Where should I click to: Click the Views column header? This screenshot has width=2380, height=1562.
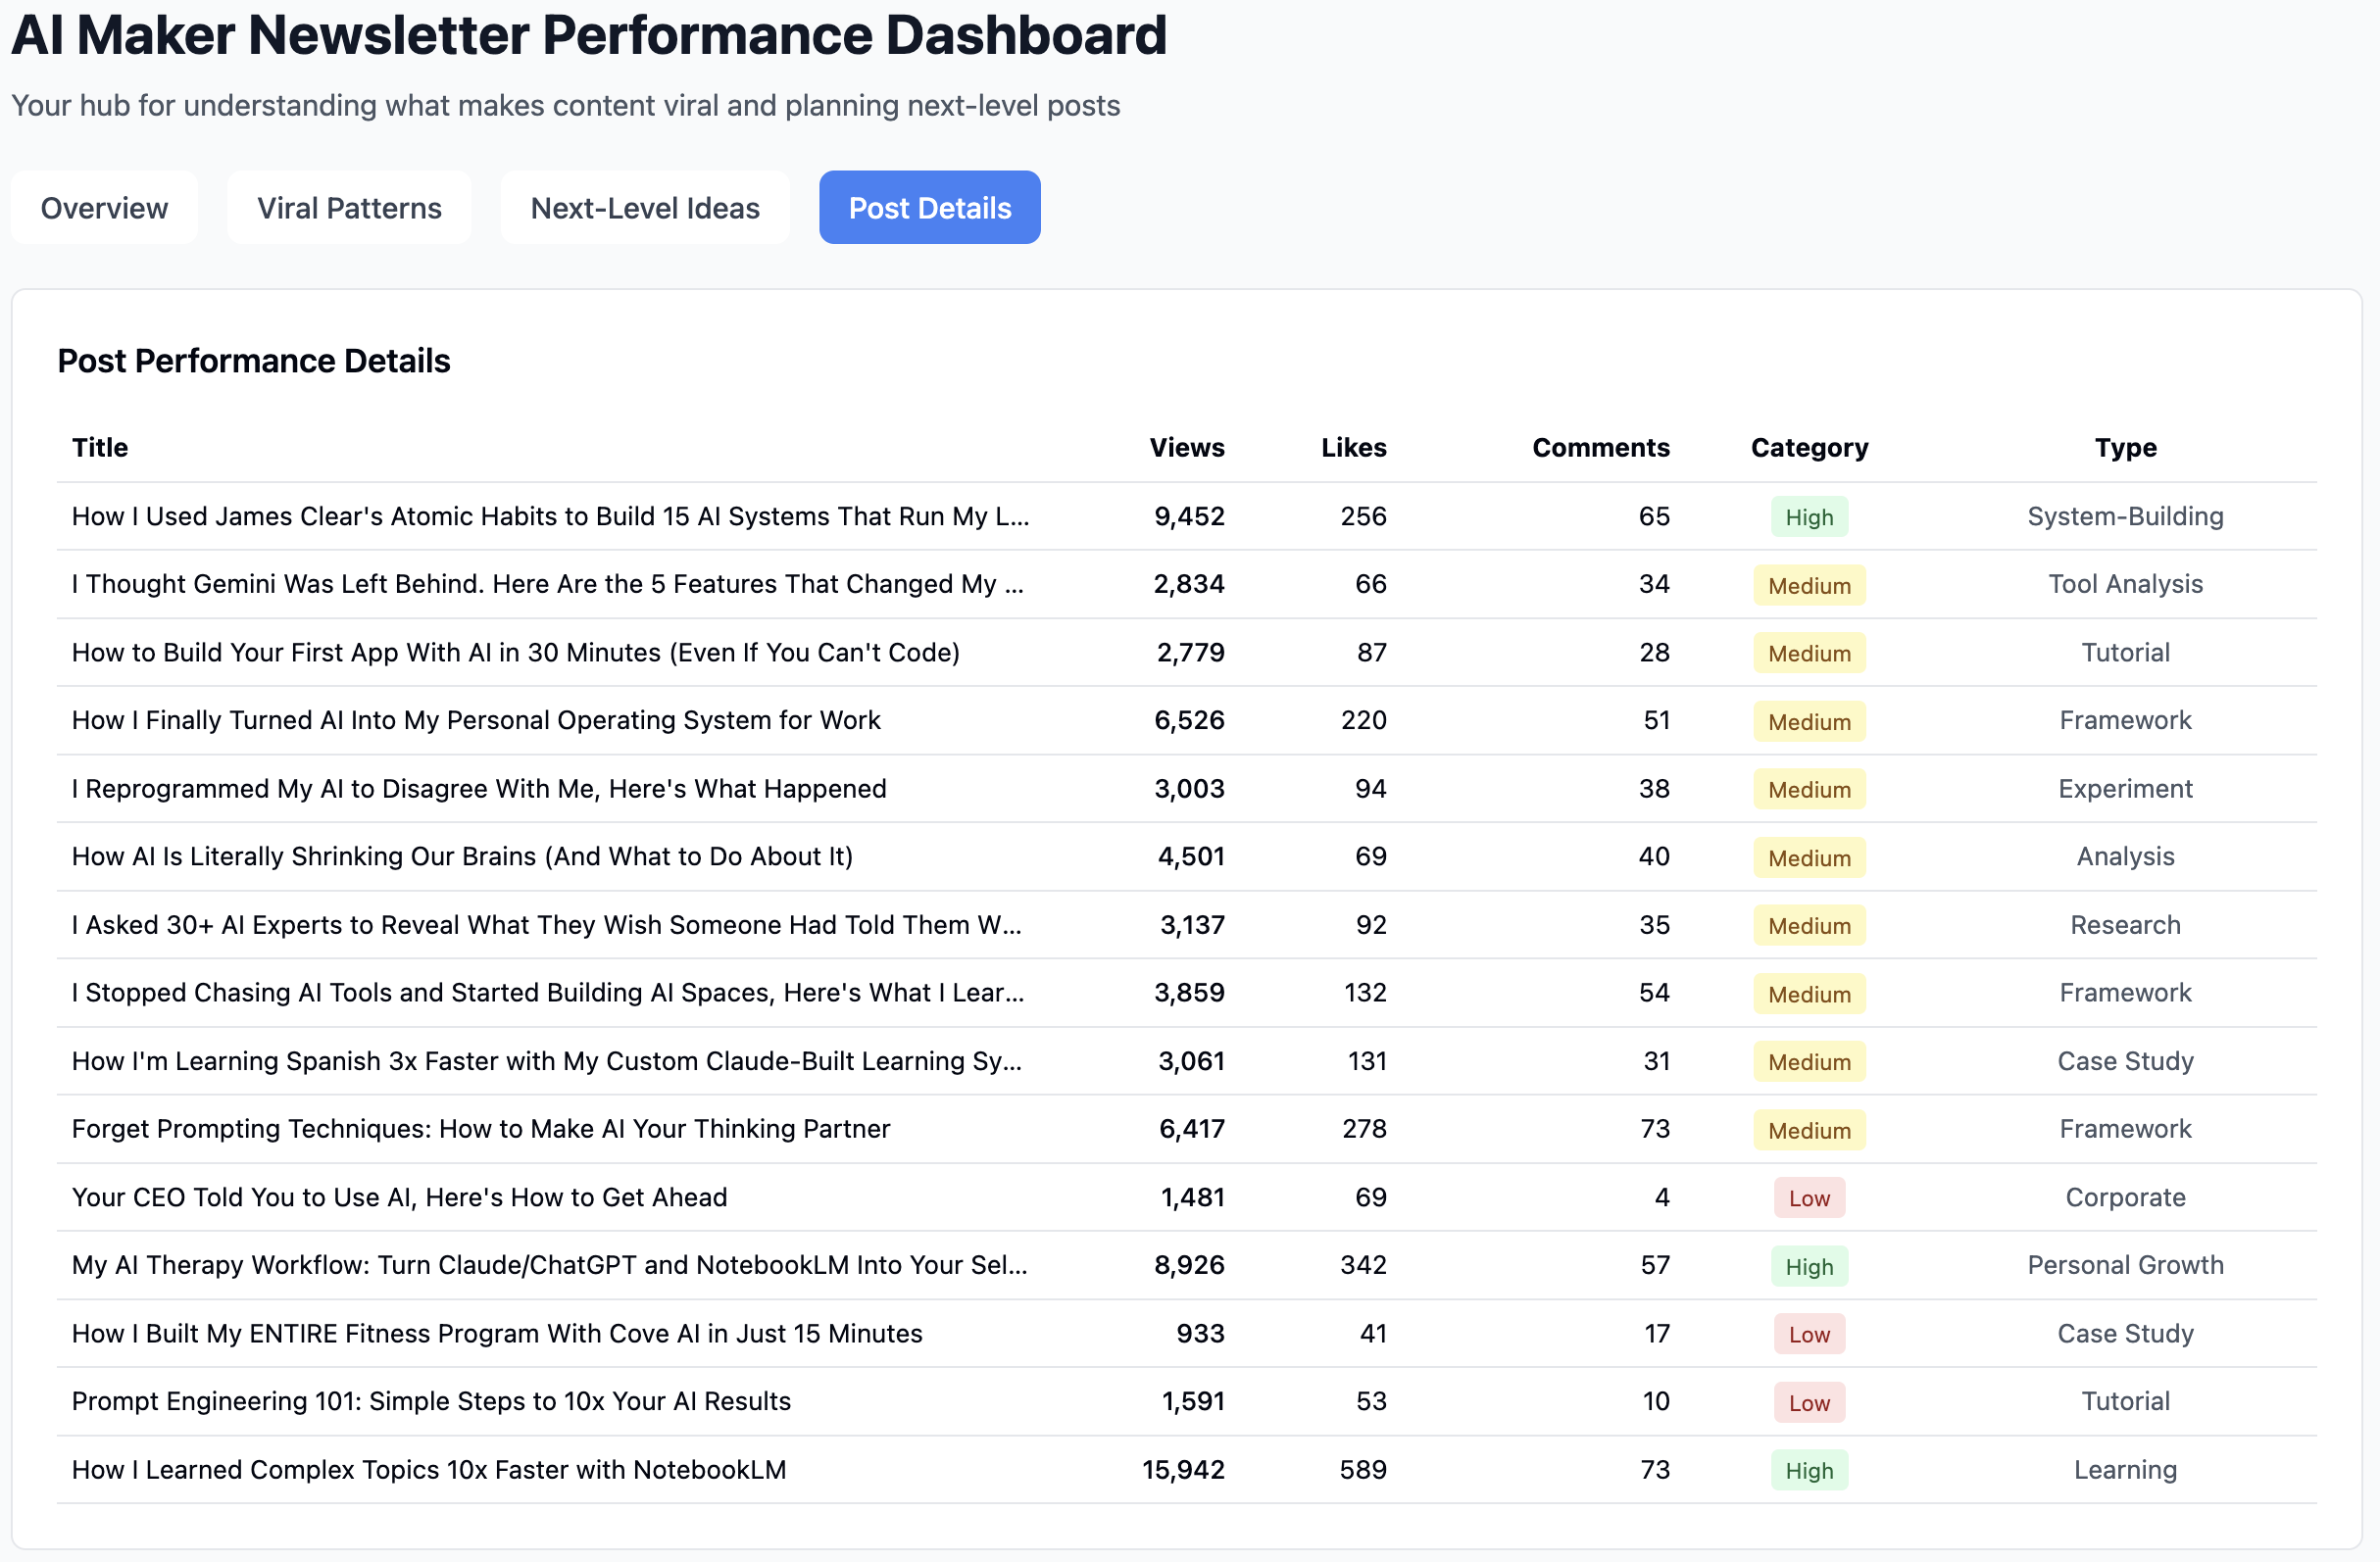click(x=1186, y=447)
